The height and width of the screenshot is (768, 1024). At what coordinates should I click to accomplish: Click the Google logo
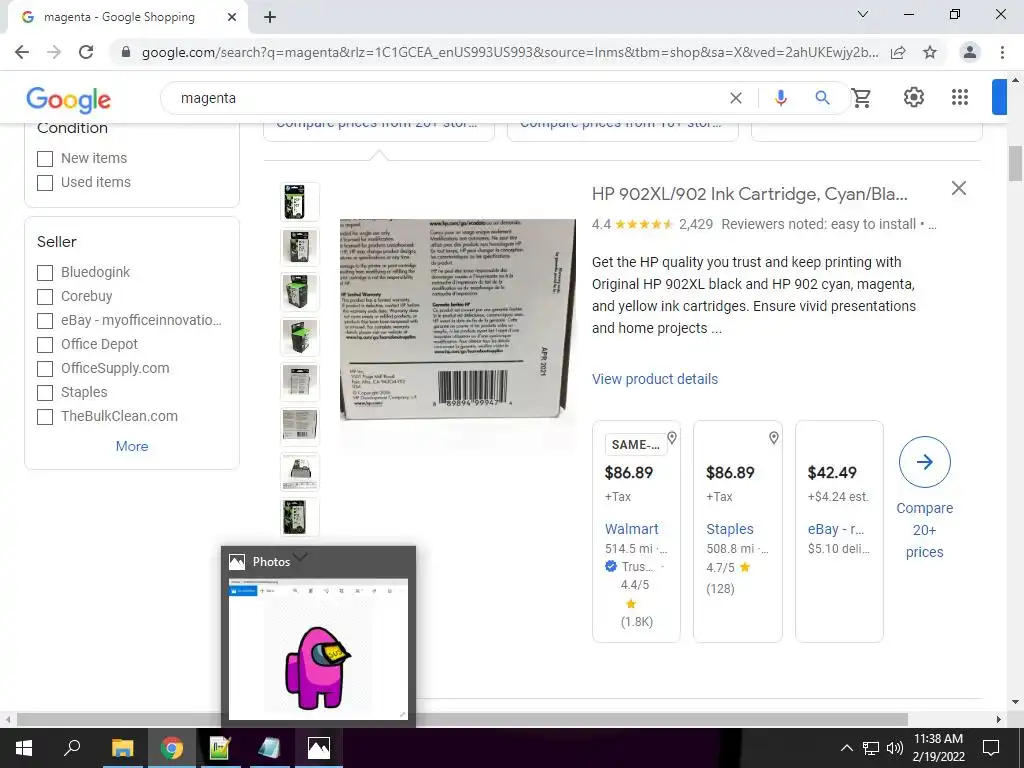(69, 99)
